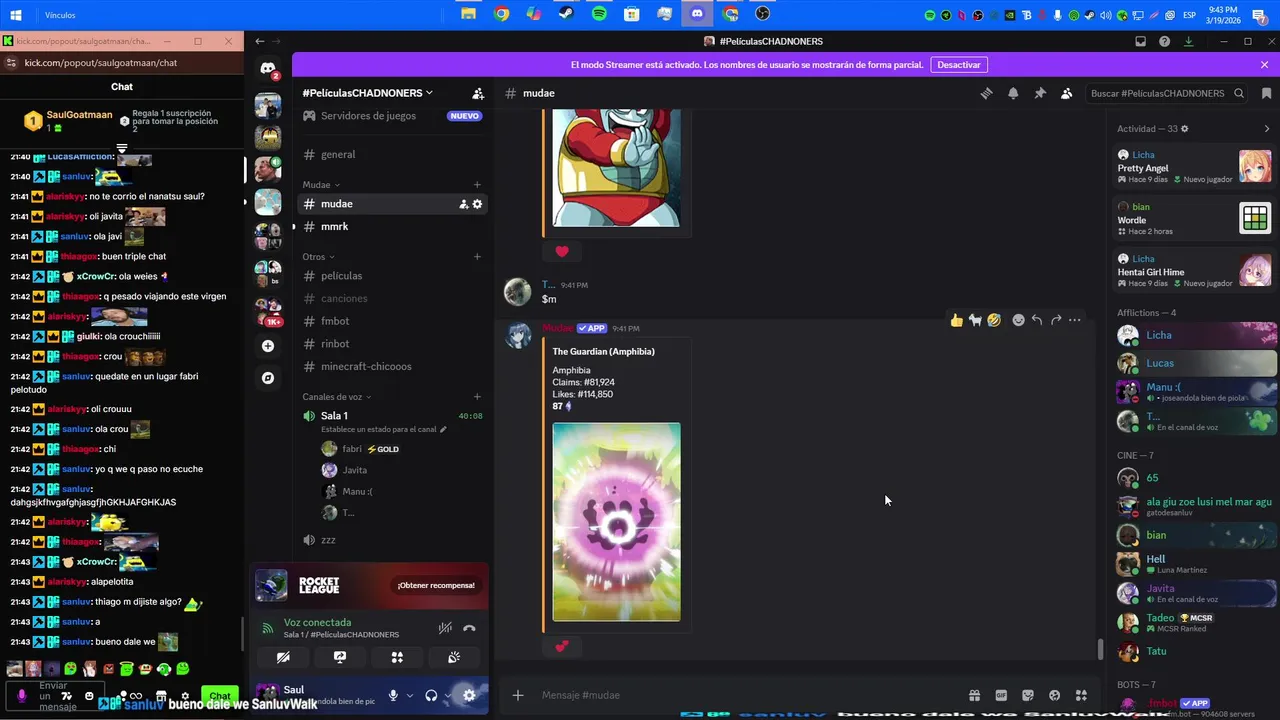Open settings gear for mudae channel

pyautogui.click(x=477, y=204)
